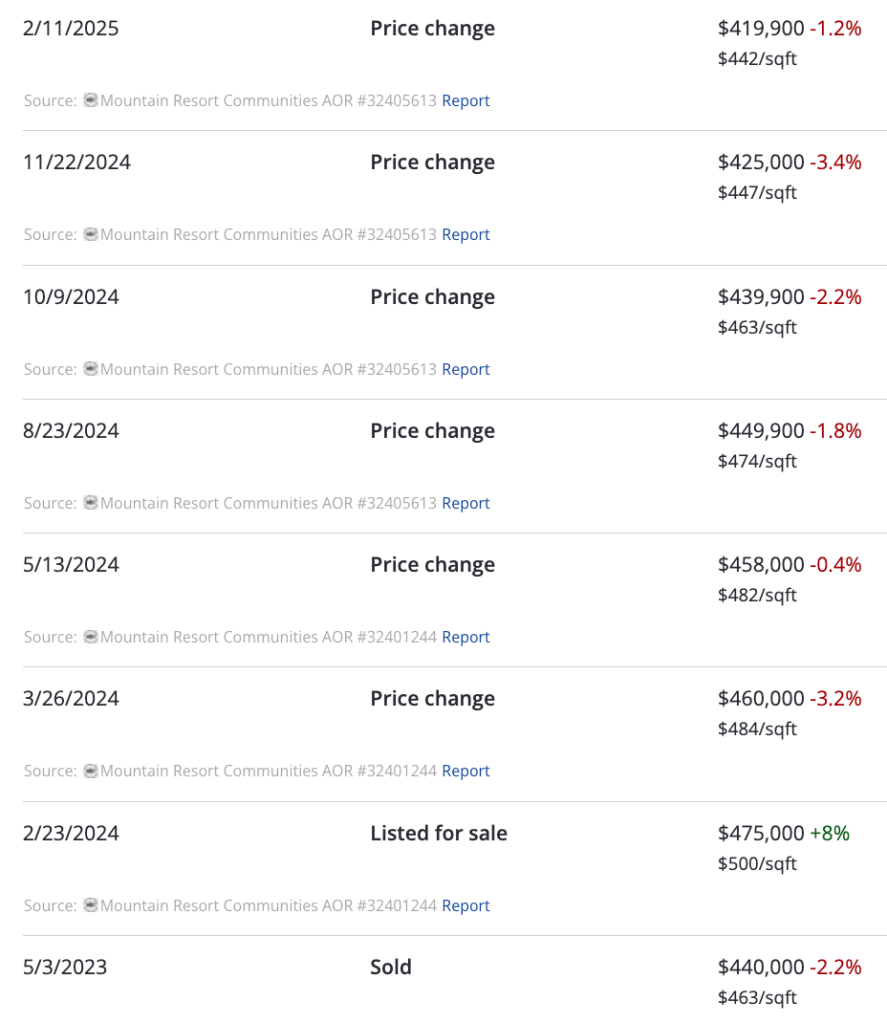887x1023 pixels.
Task: Click the MLS source icon under 2/11/2025
Action: (90, 100)
